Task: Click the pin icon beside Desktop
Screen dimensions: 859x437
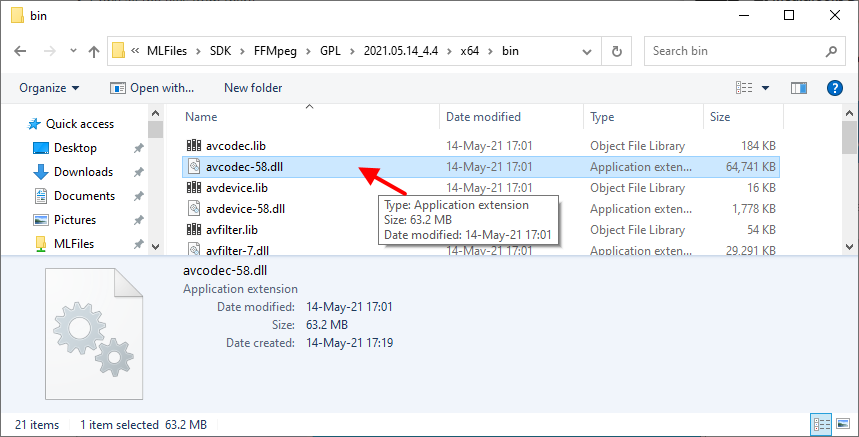Action: 139,148
